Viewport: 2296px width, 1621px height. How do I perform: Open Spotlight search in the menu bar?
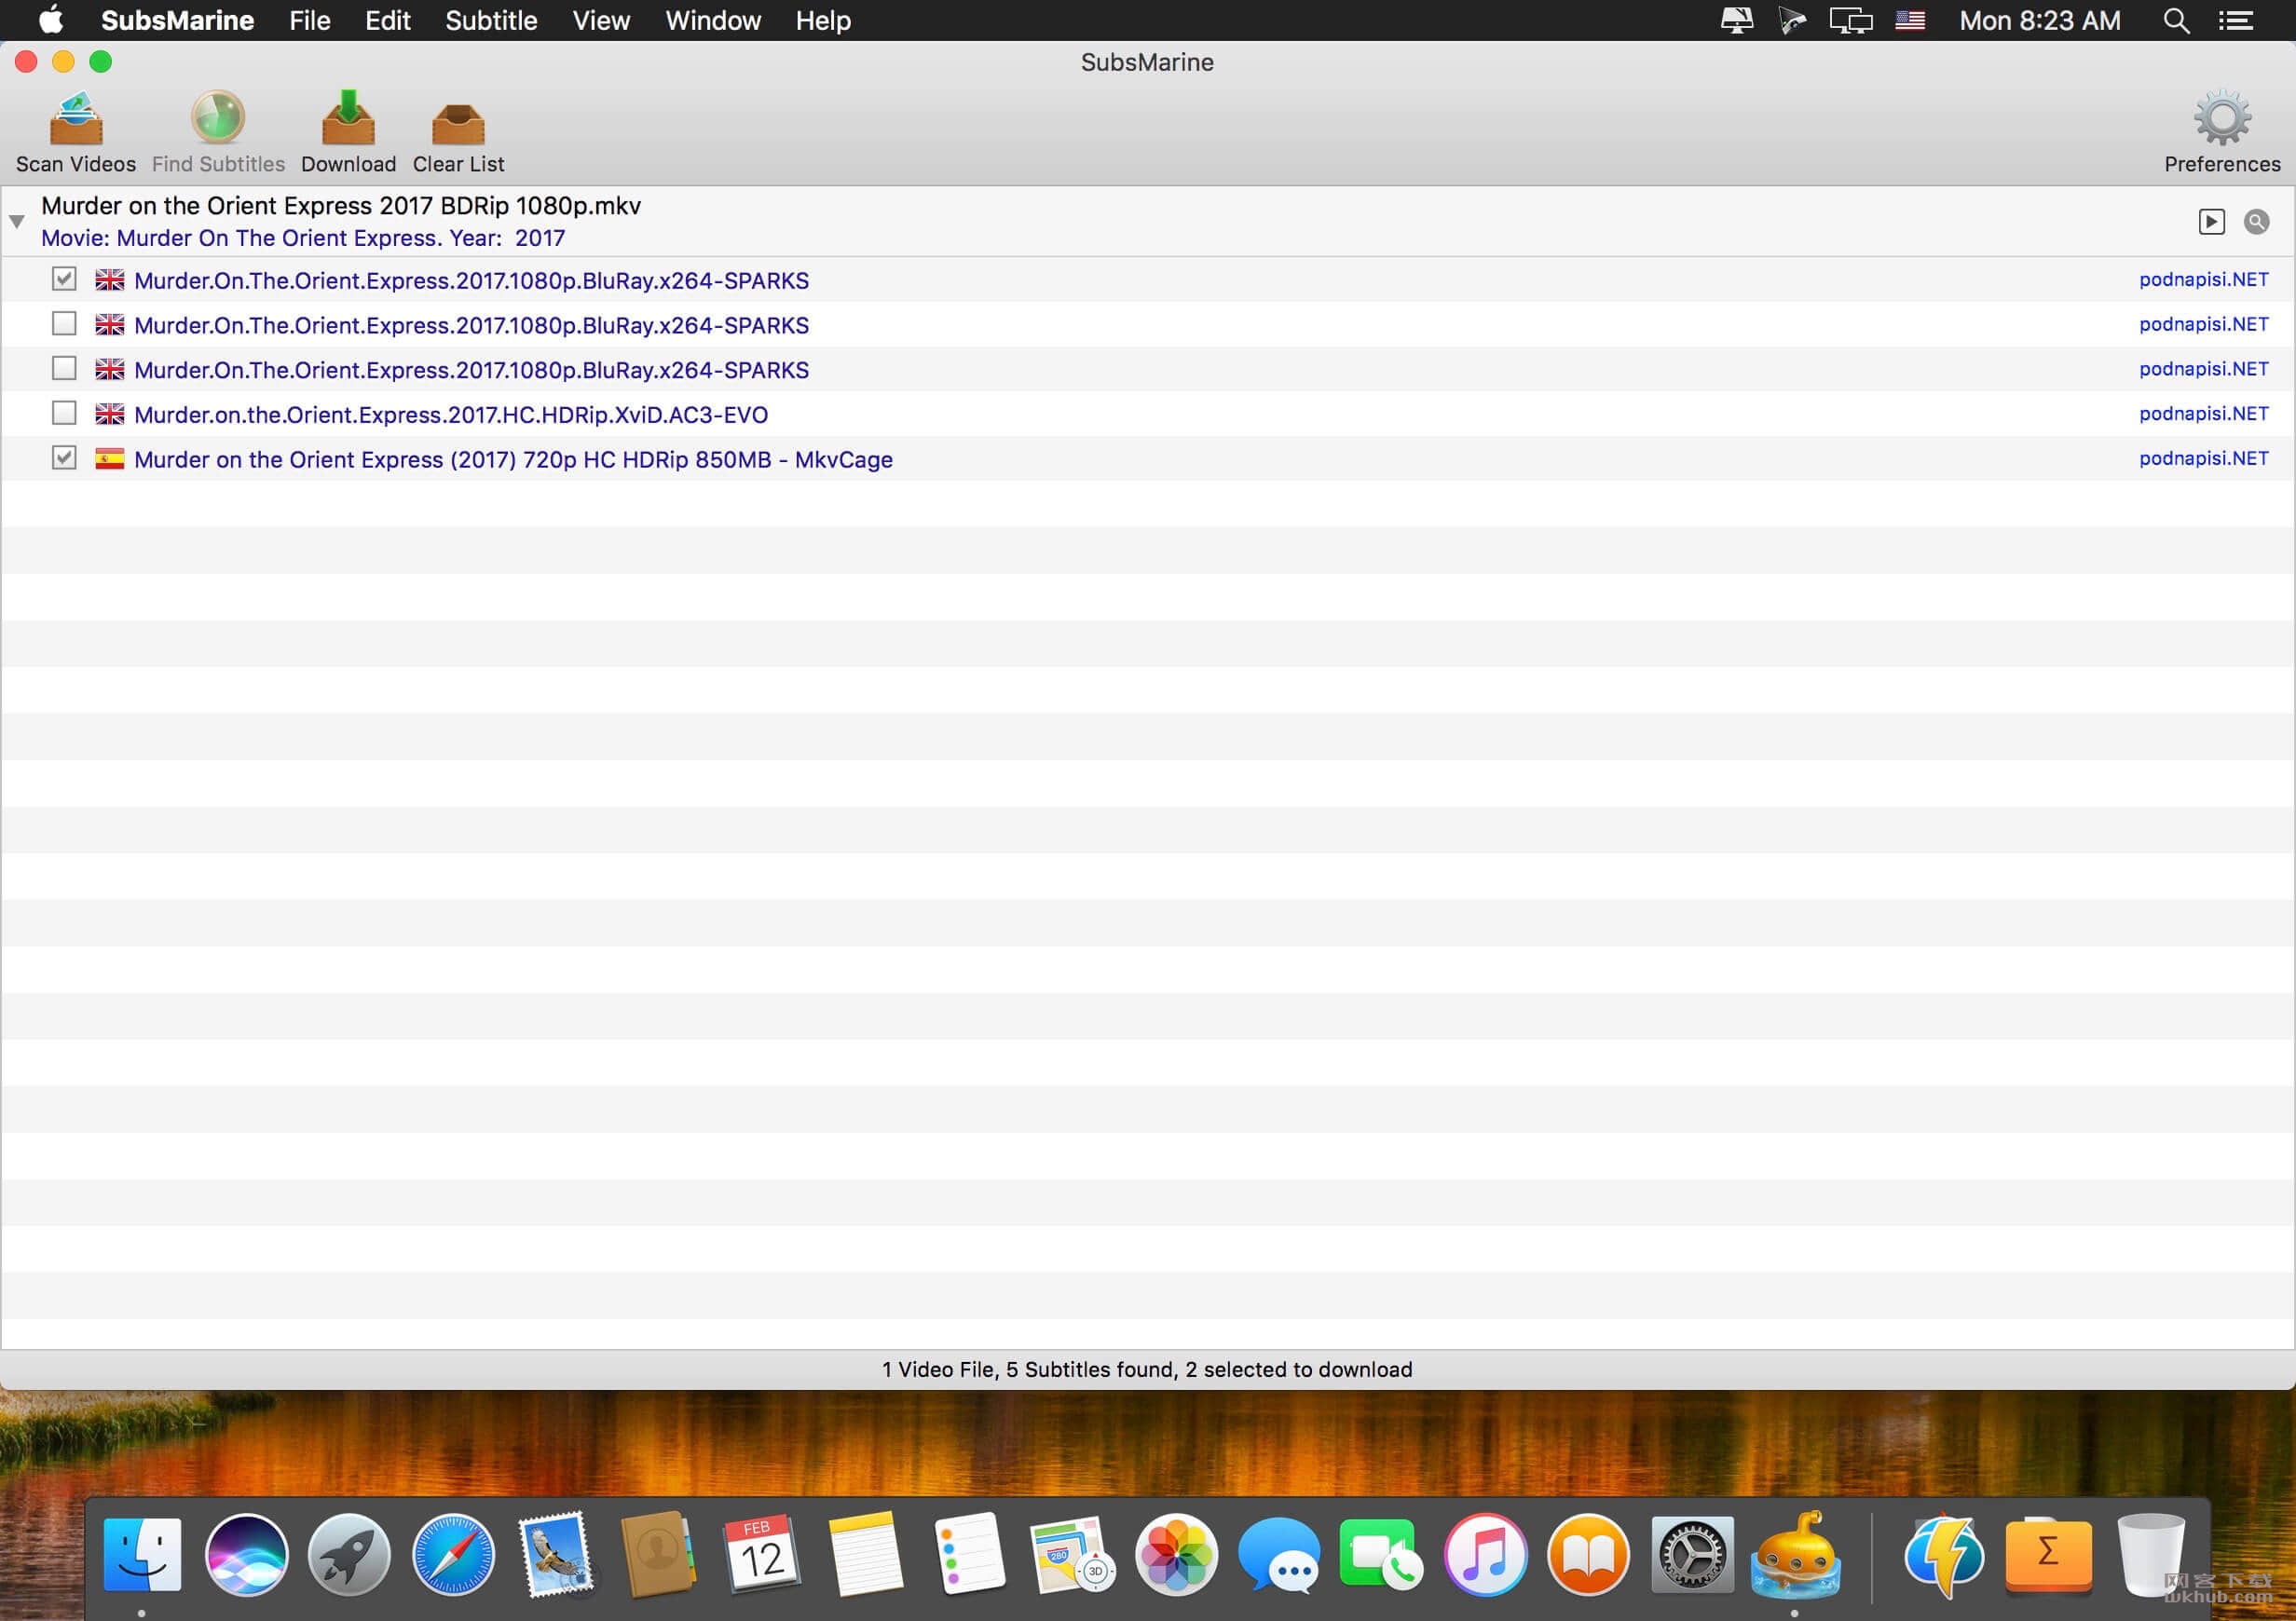tap(2177, 20)
